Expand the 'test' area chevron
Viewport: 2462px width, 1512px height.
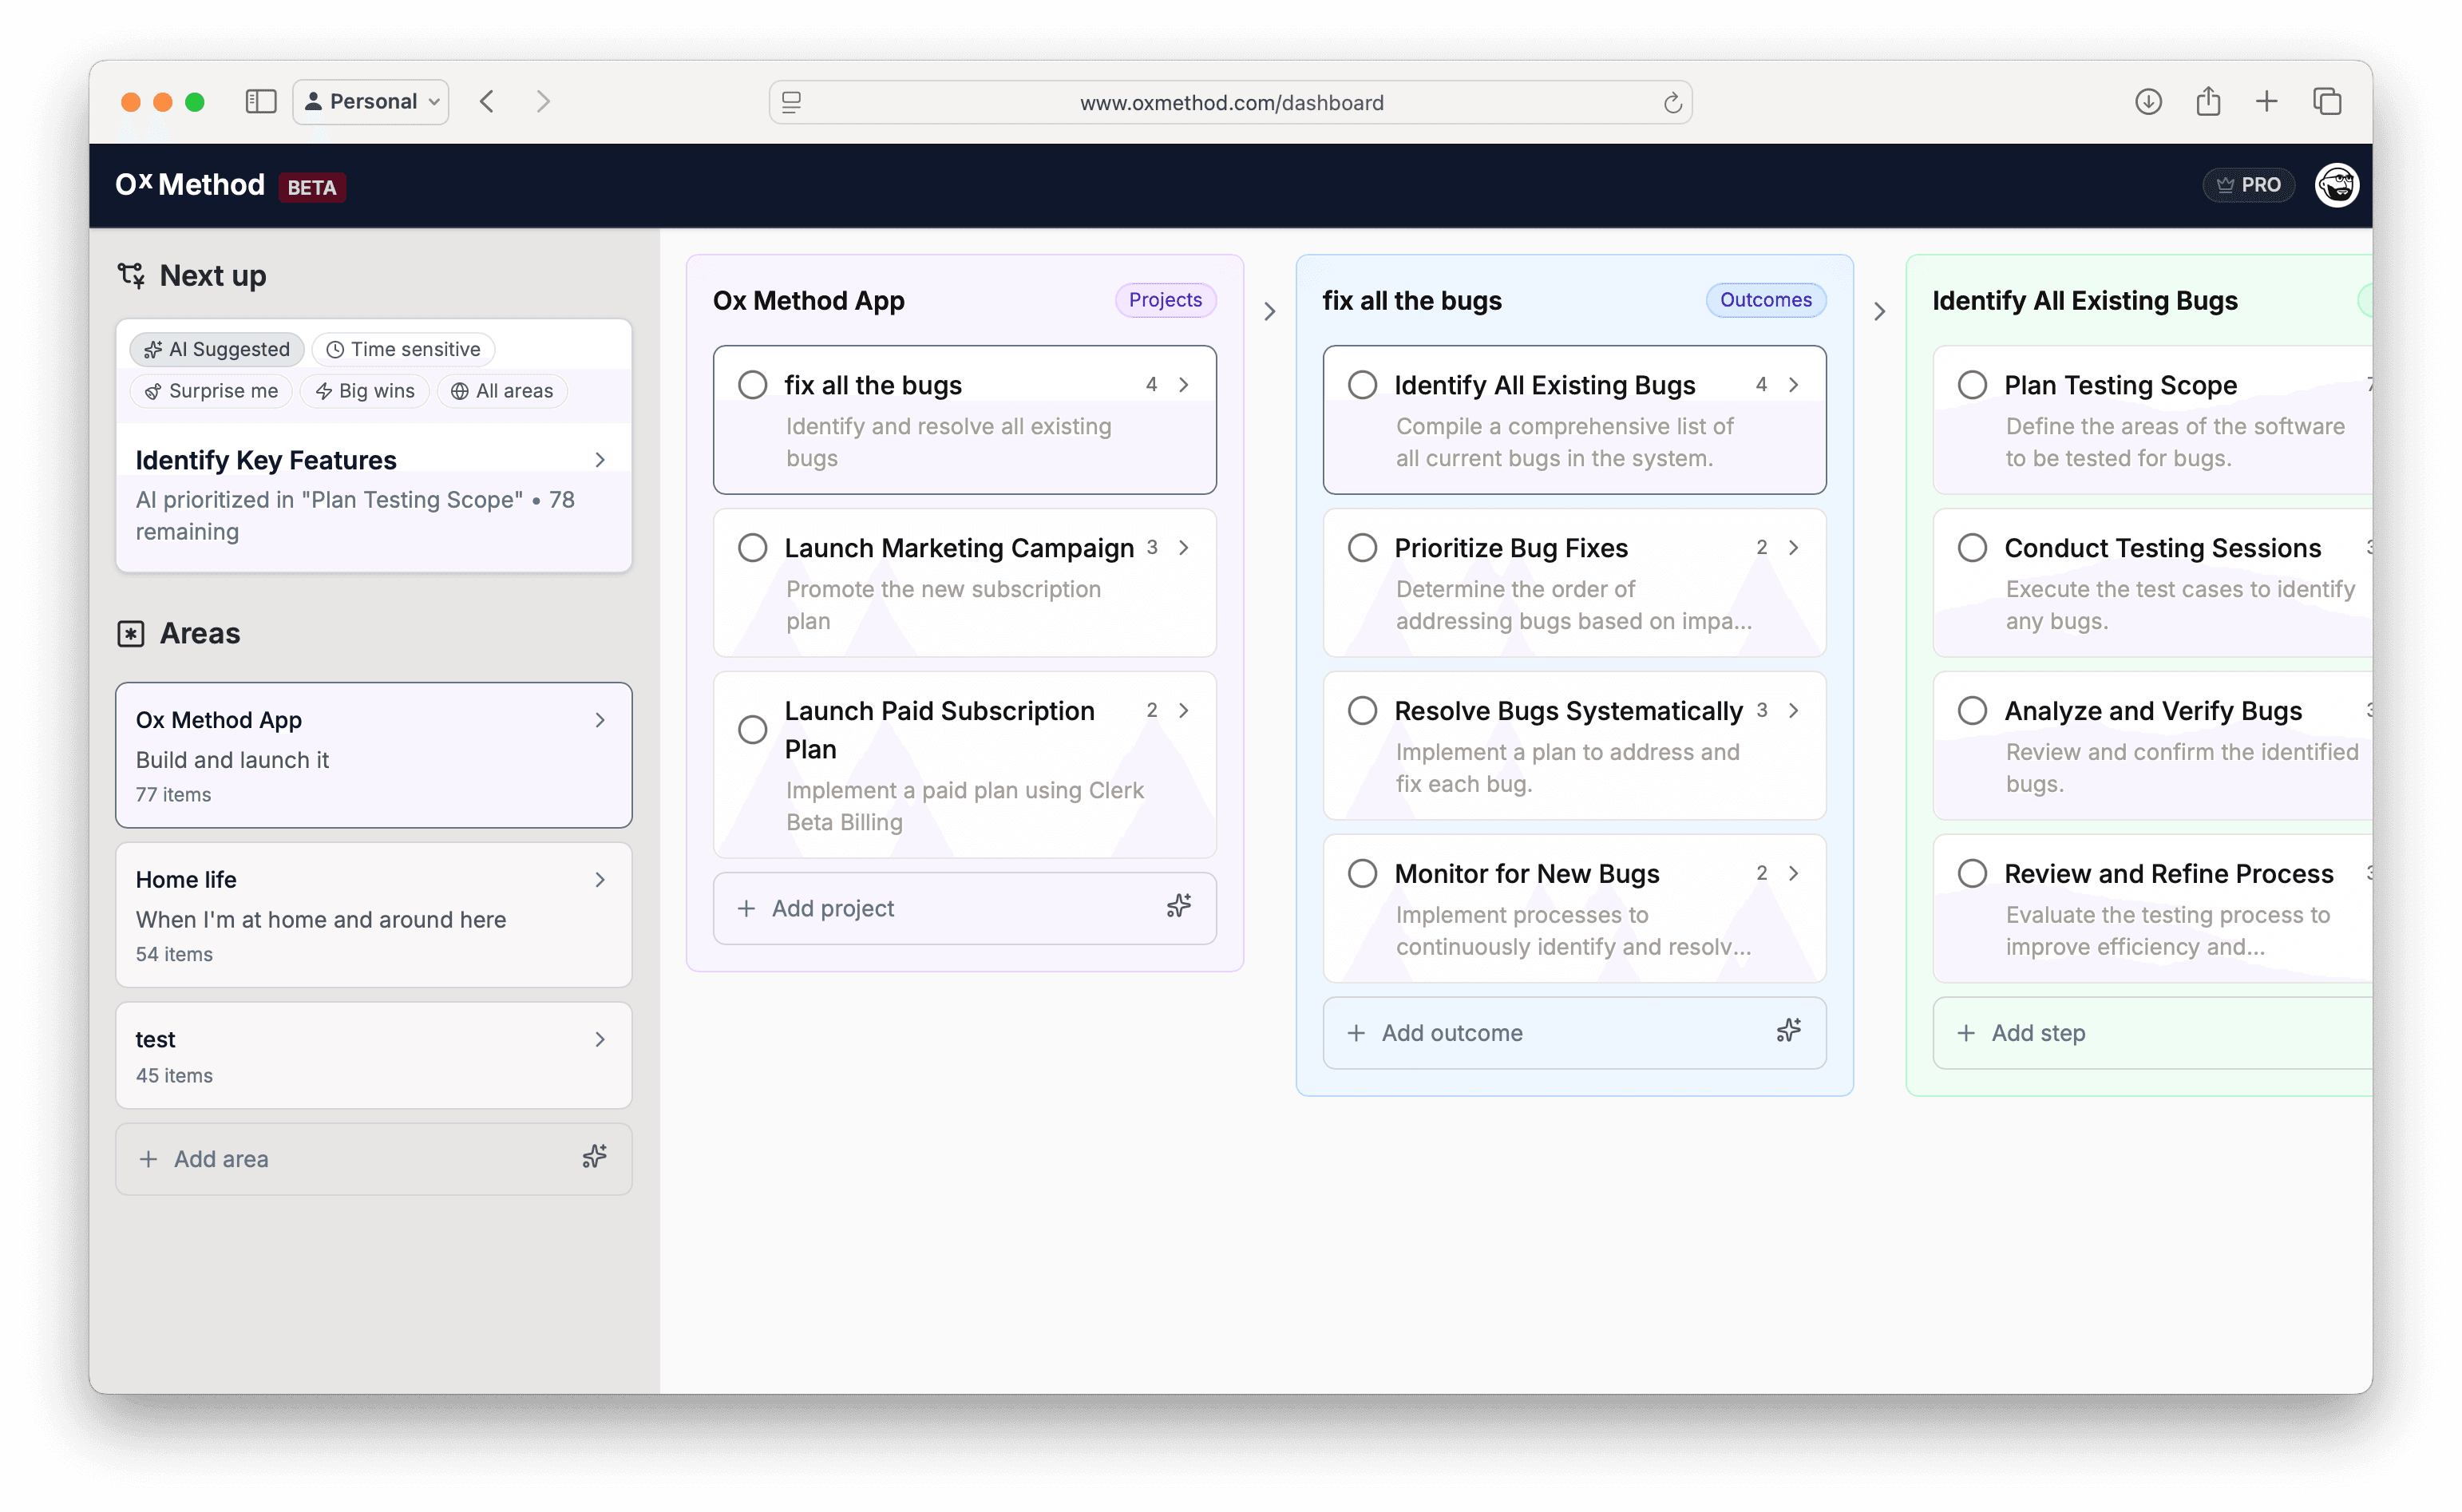point(600,1040)
